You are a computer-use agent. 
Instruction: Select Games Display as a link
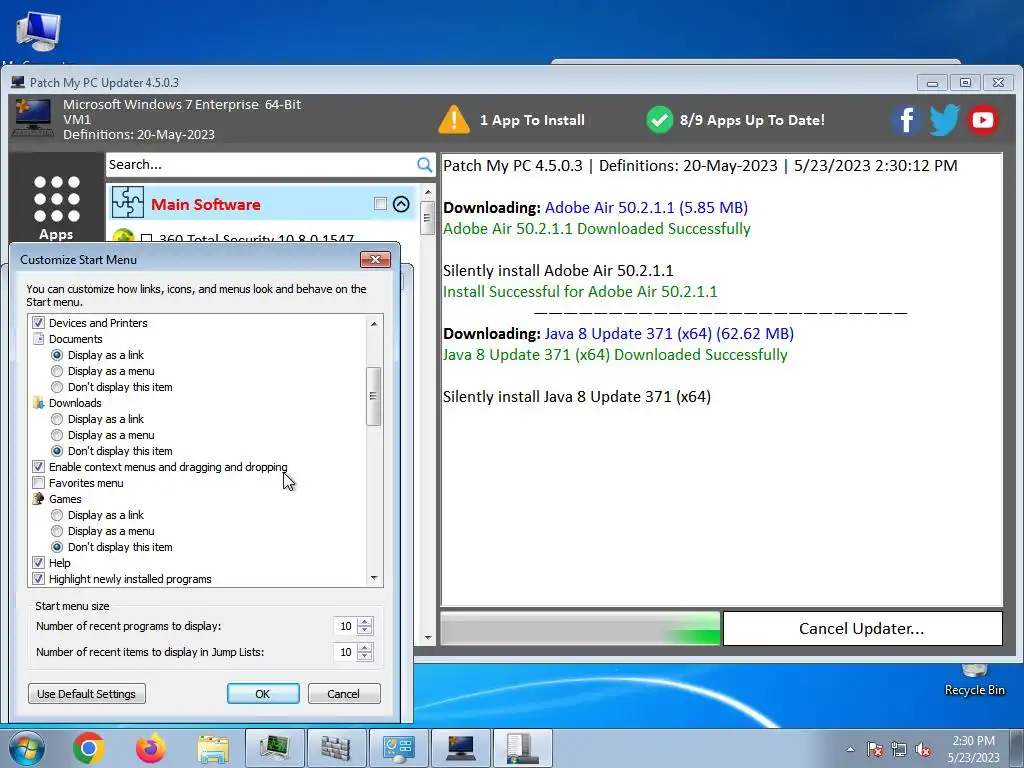coord(57,515)
